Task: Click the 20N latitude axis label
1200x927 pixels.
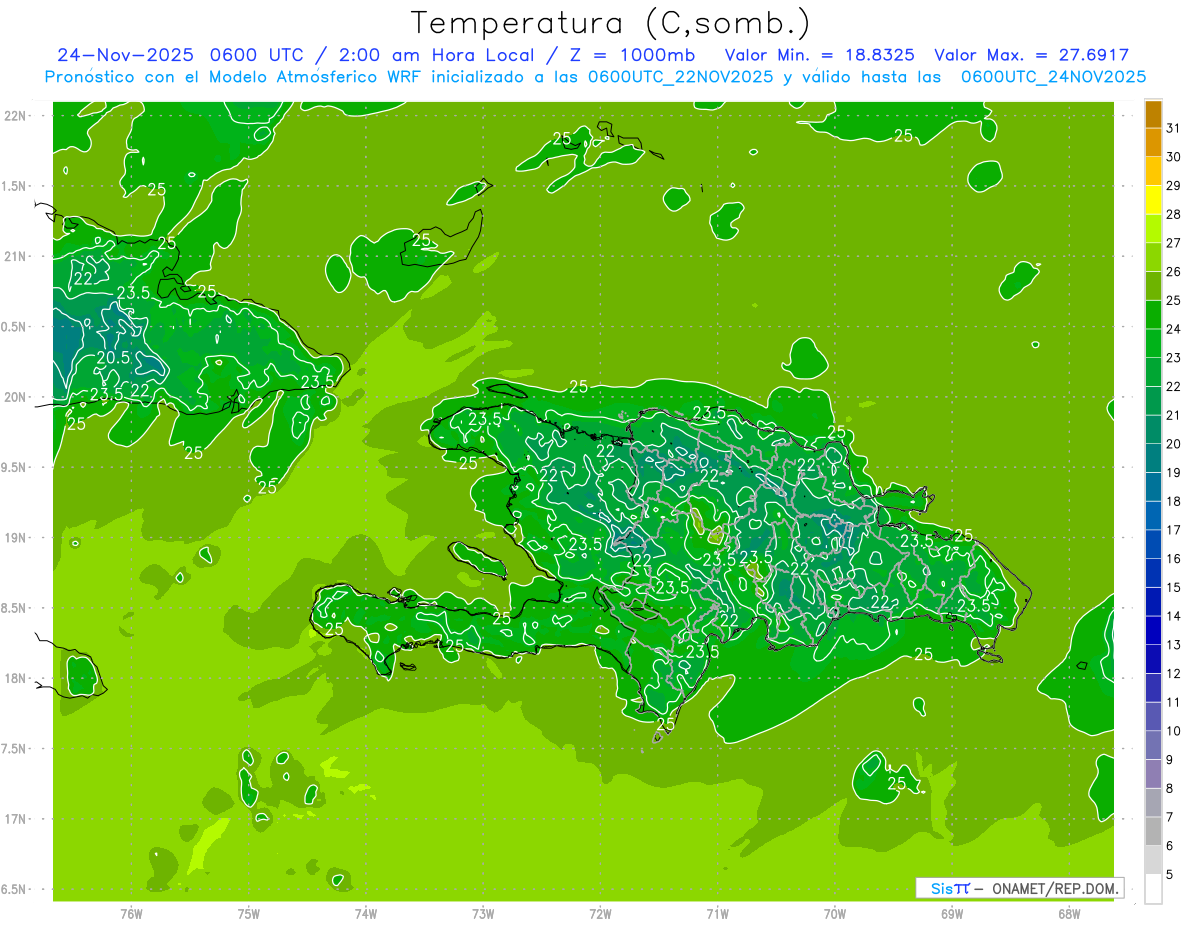Action: click(15, 397)
